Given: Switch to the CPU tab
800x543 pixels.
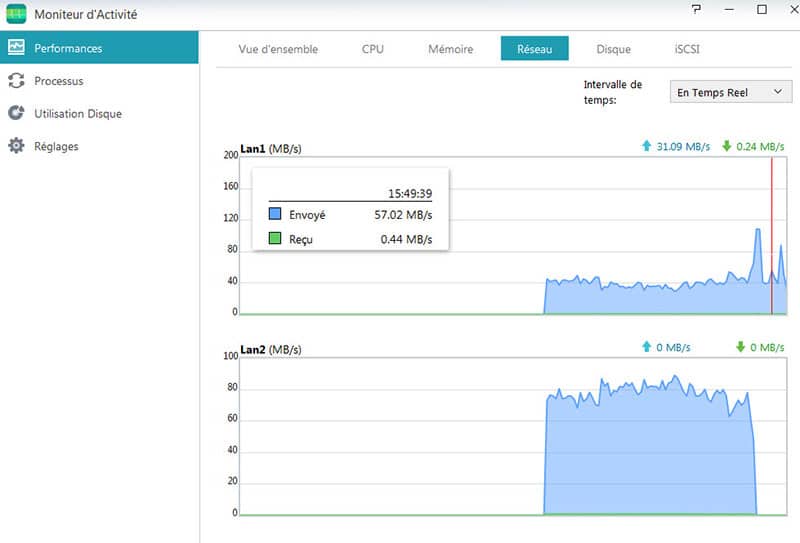Looking at the screenshot, I should click(372, 49).
